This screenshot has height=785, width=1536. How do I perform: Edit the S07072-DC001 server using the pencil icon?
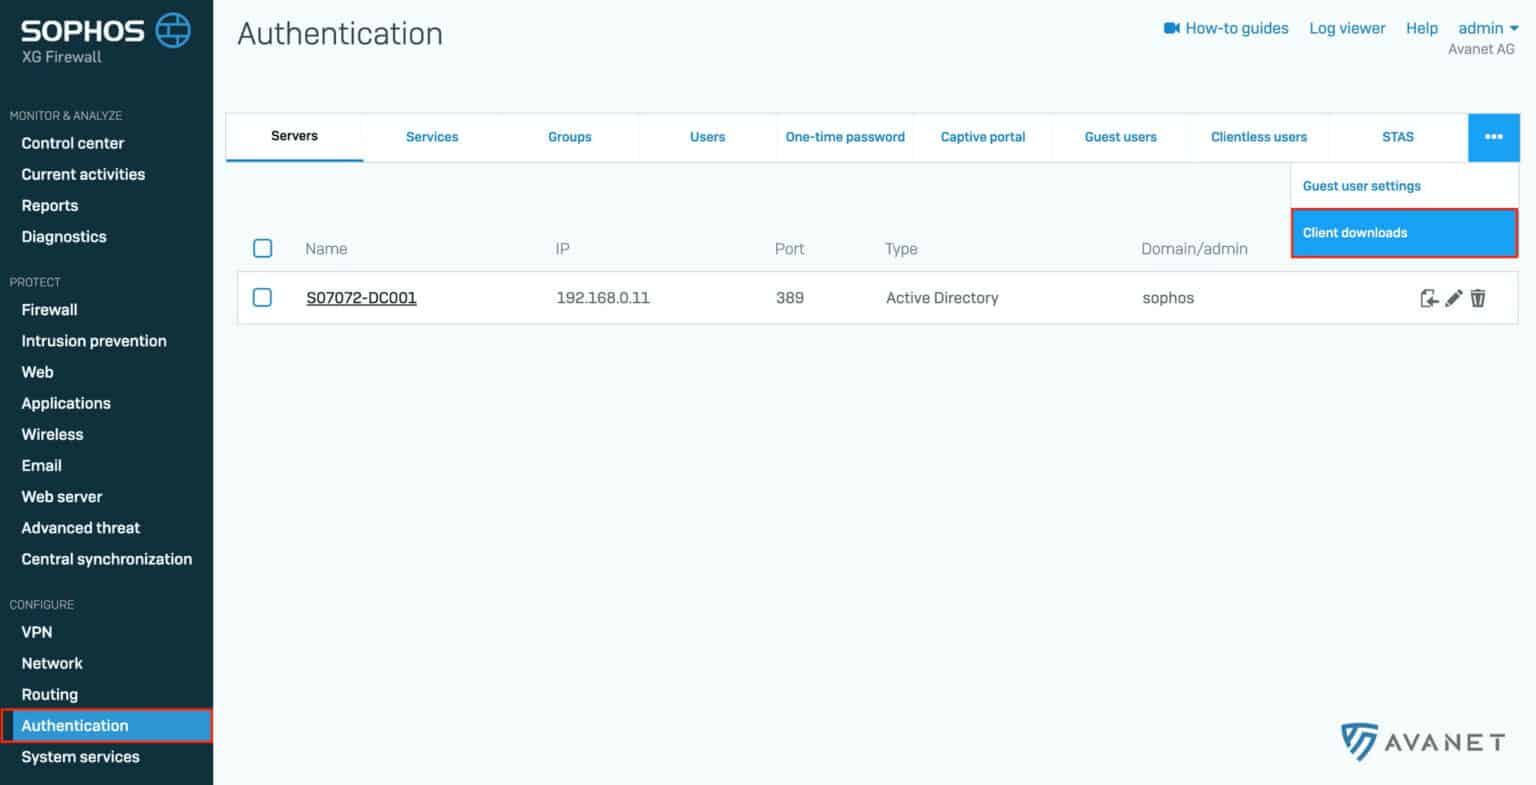(1453, 297)
